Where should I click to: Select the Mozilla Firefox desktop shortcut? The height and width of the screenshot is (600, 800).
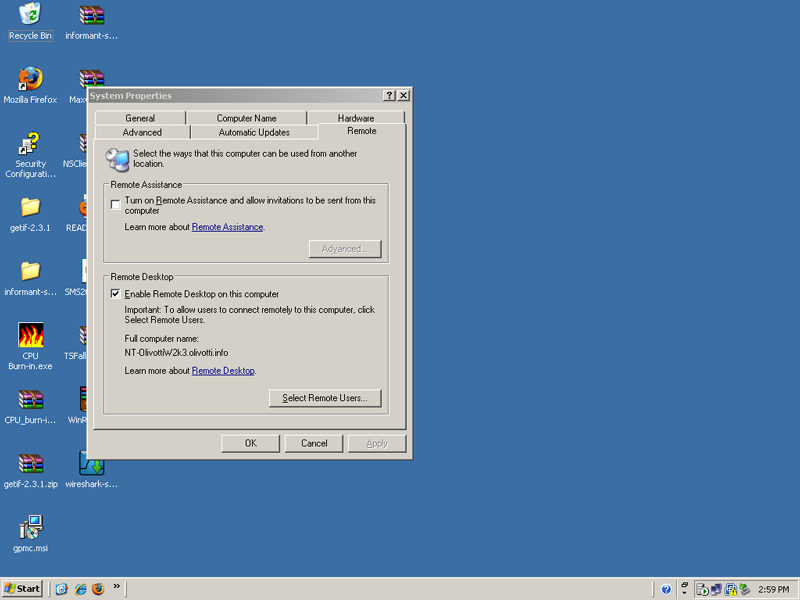[30, 85]
